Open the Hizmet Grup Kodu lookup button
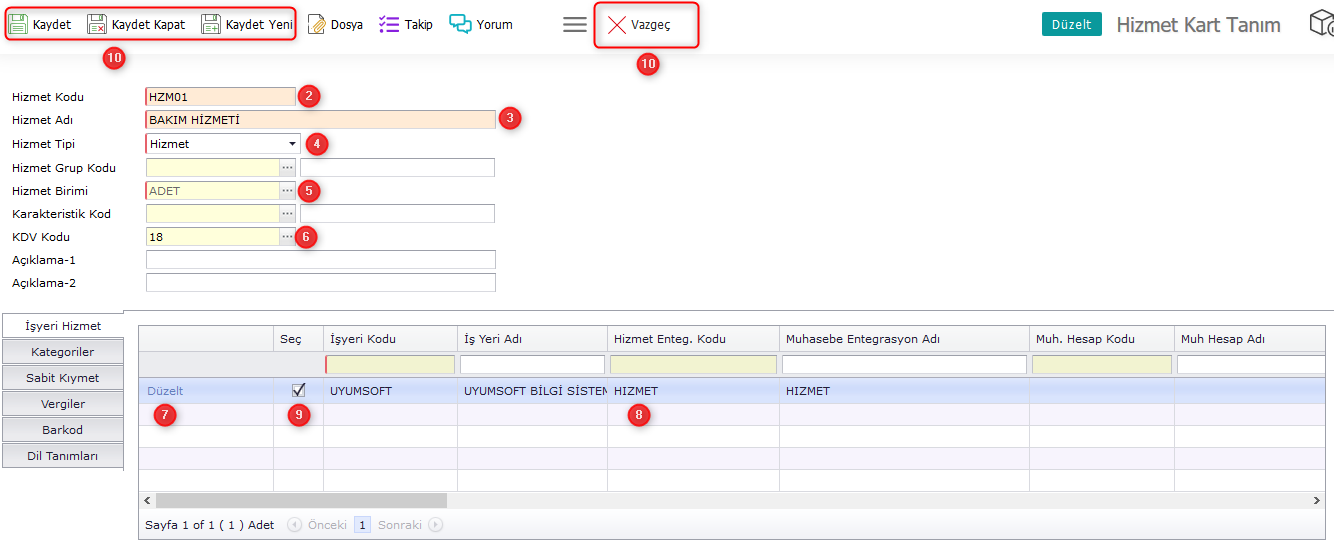 288,167
